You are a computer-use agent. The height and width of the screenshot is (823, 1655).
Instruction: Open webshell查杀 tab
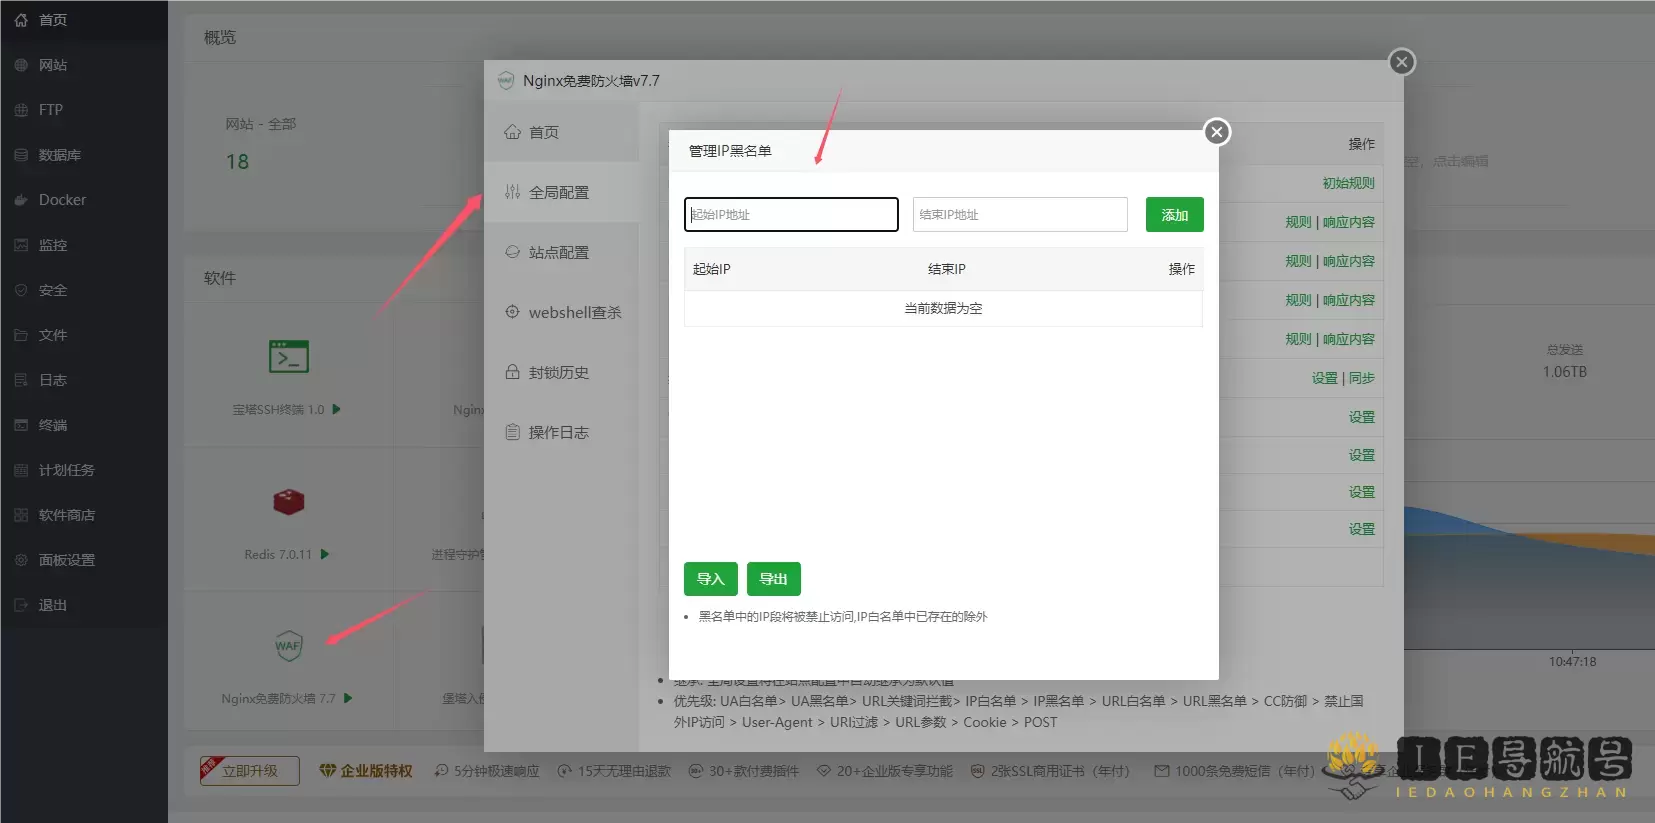click(562, 312)
